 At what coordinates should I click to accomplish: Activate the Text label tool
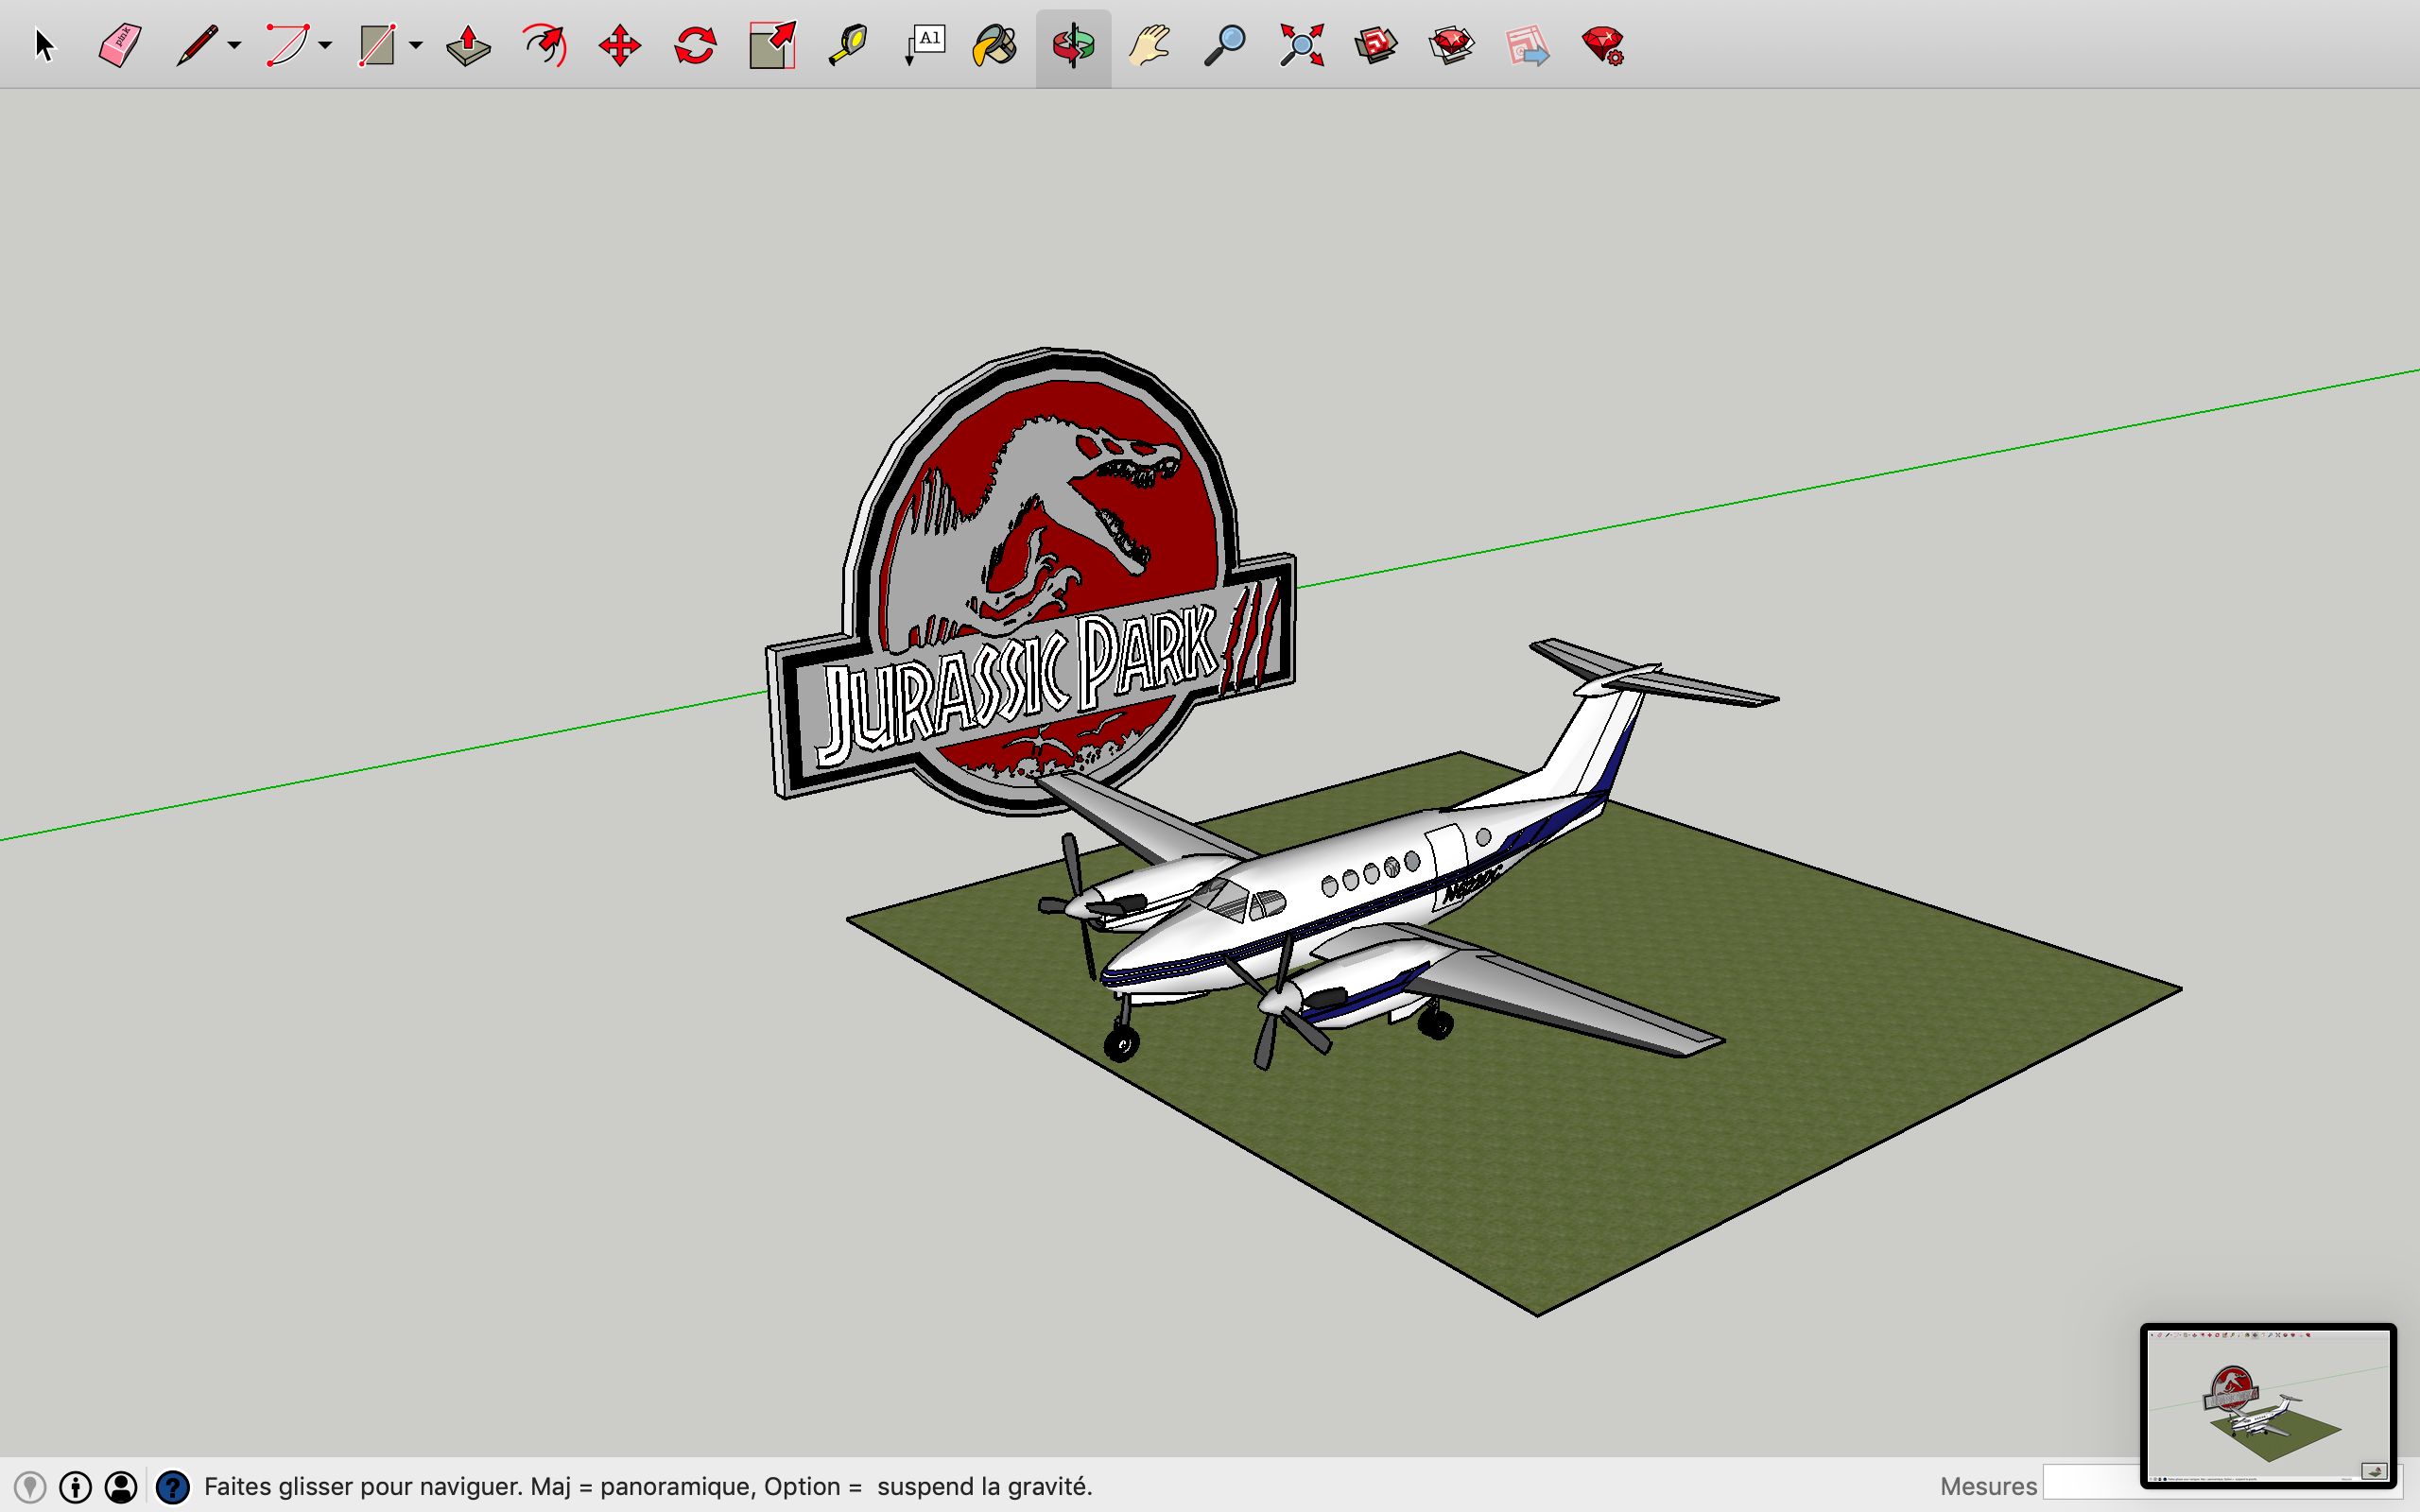(x=925, y=46)
